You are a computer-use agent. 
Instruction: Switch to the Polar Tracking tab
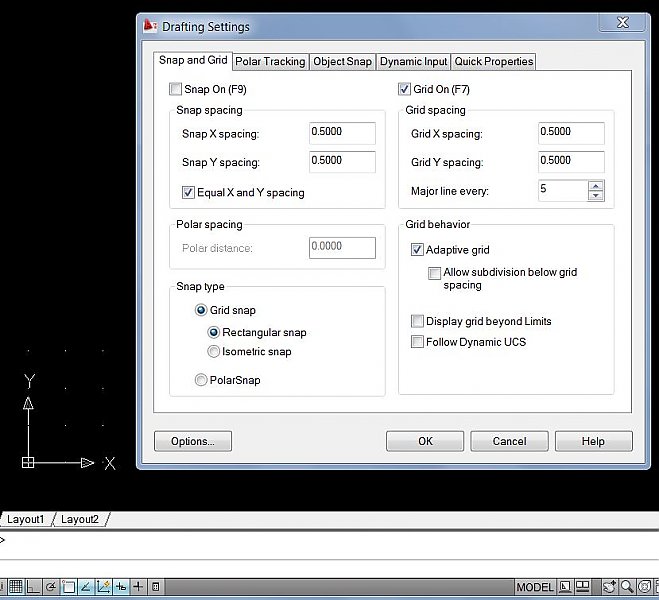coord(270,61)
